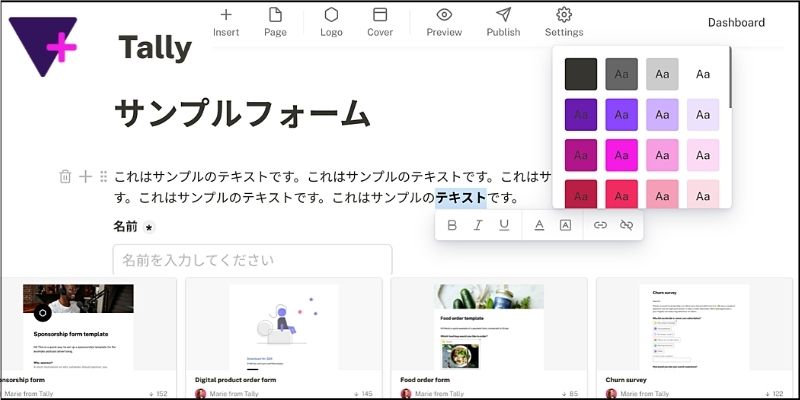Select the medium gray Aa swatch
800x400 pixels.
point(621,74)
